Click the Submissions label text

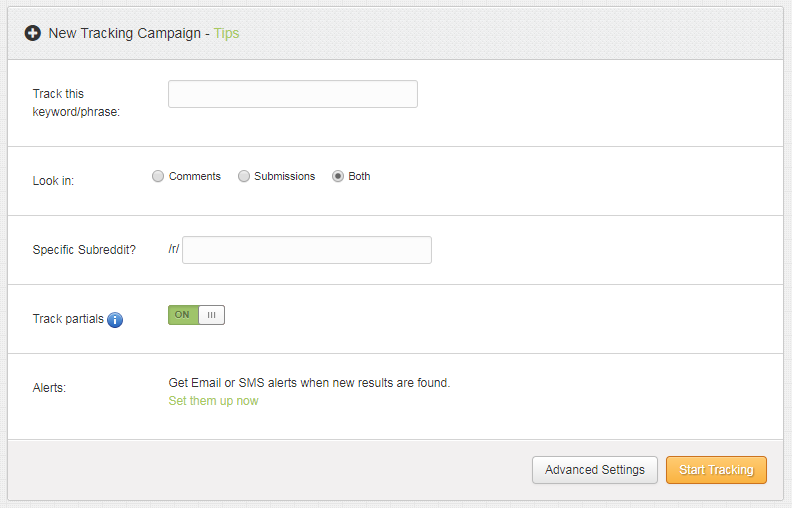[285, 176]
